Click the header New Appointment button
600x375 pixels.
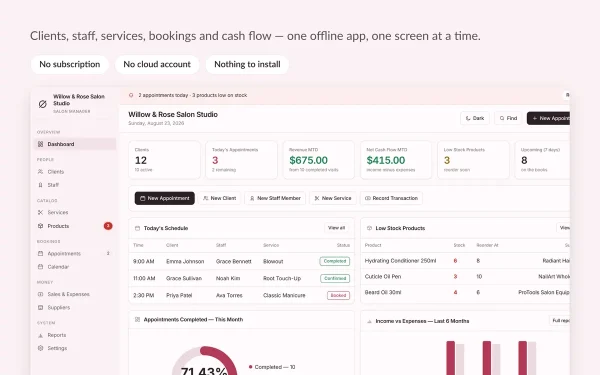point(548,118)
